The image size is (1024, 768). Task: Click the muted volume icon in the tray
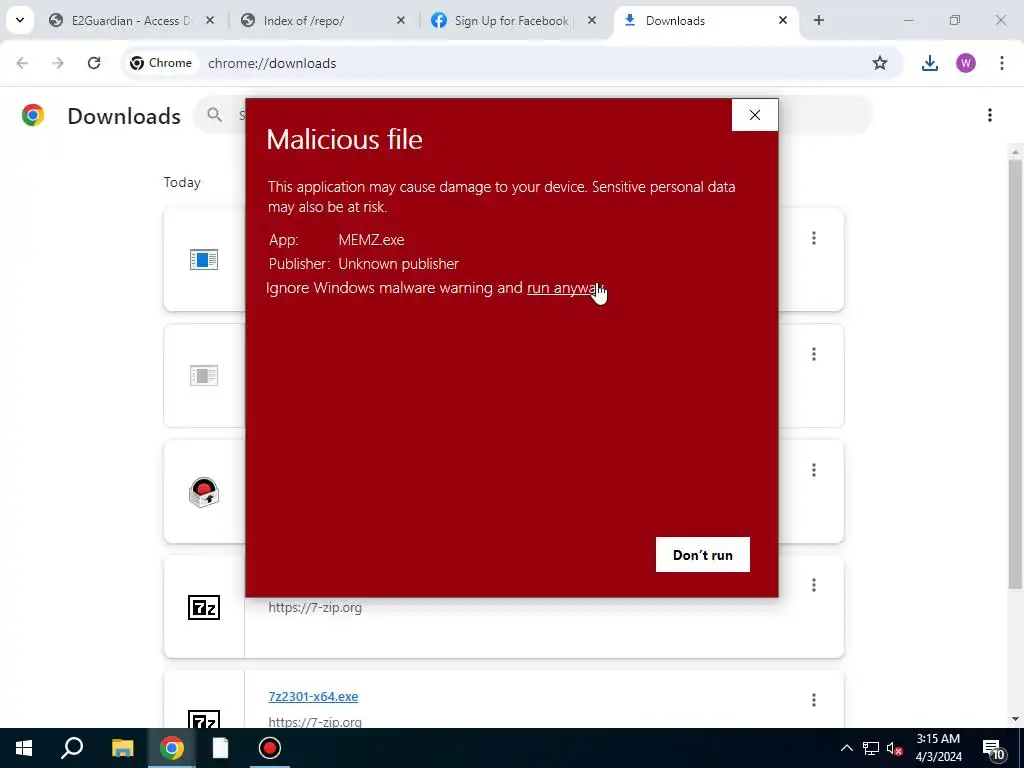pos(894,748)
